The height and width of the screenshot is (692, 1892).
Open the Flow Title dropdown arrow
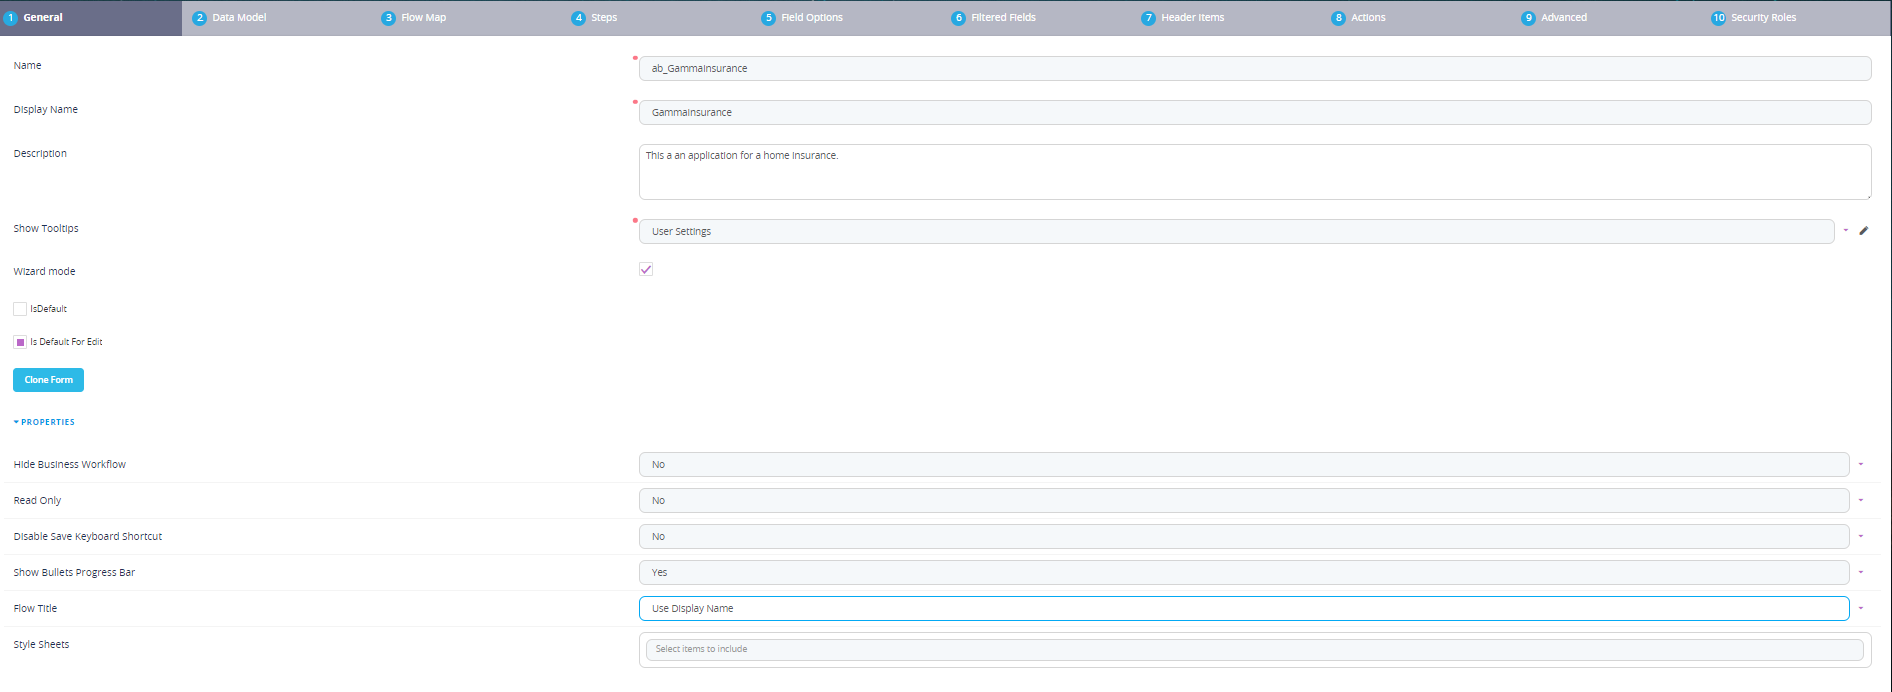[x=1860, y=609]
